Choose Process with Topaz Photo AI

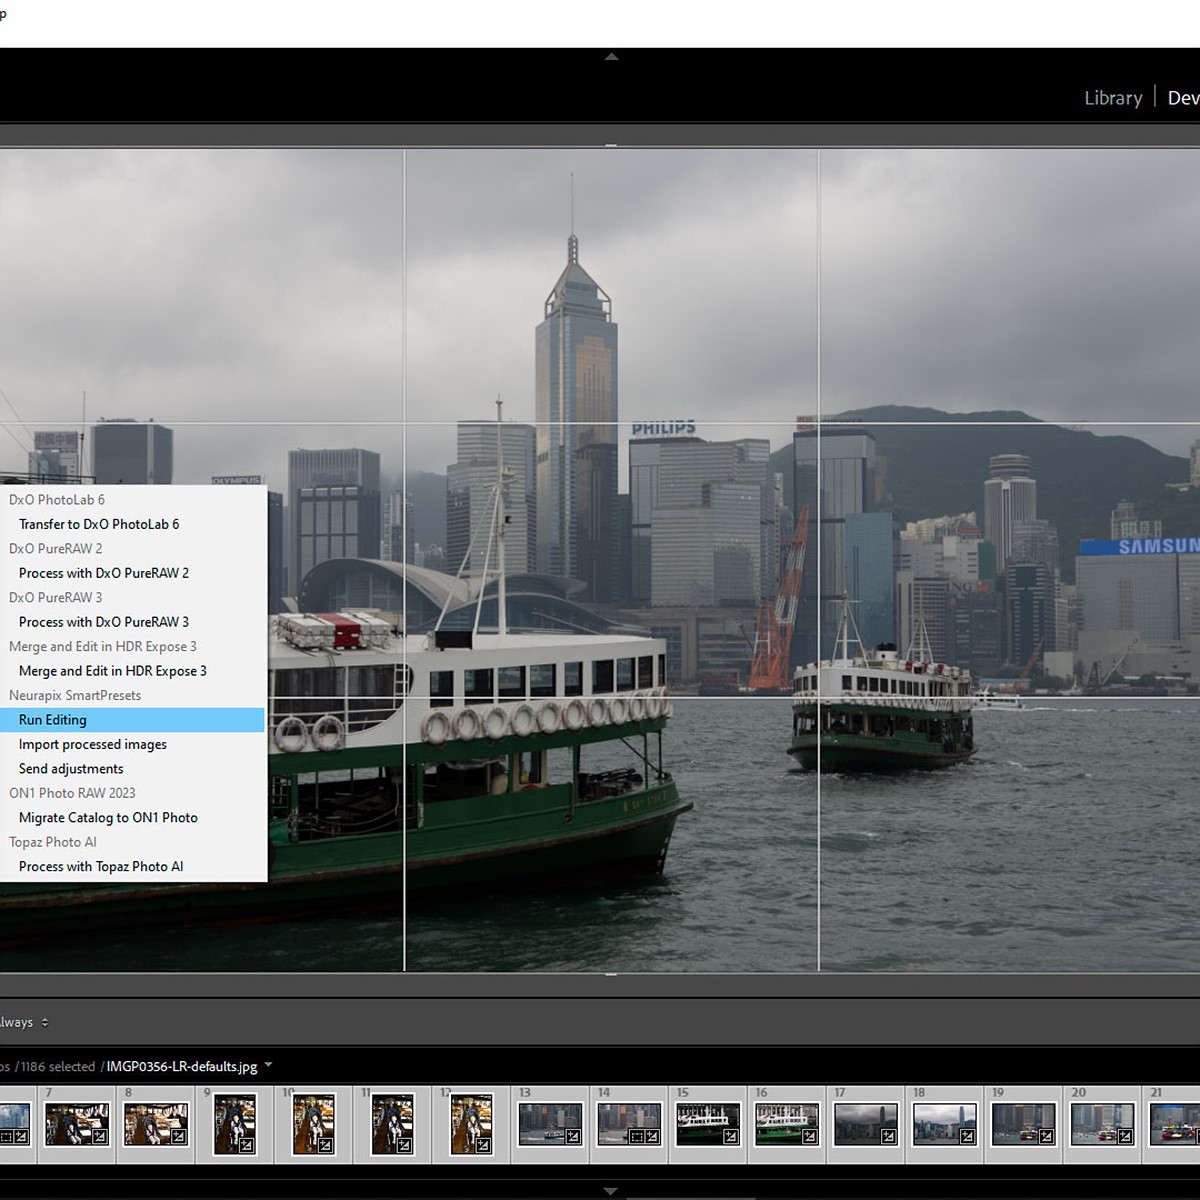[101, 867]
